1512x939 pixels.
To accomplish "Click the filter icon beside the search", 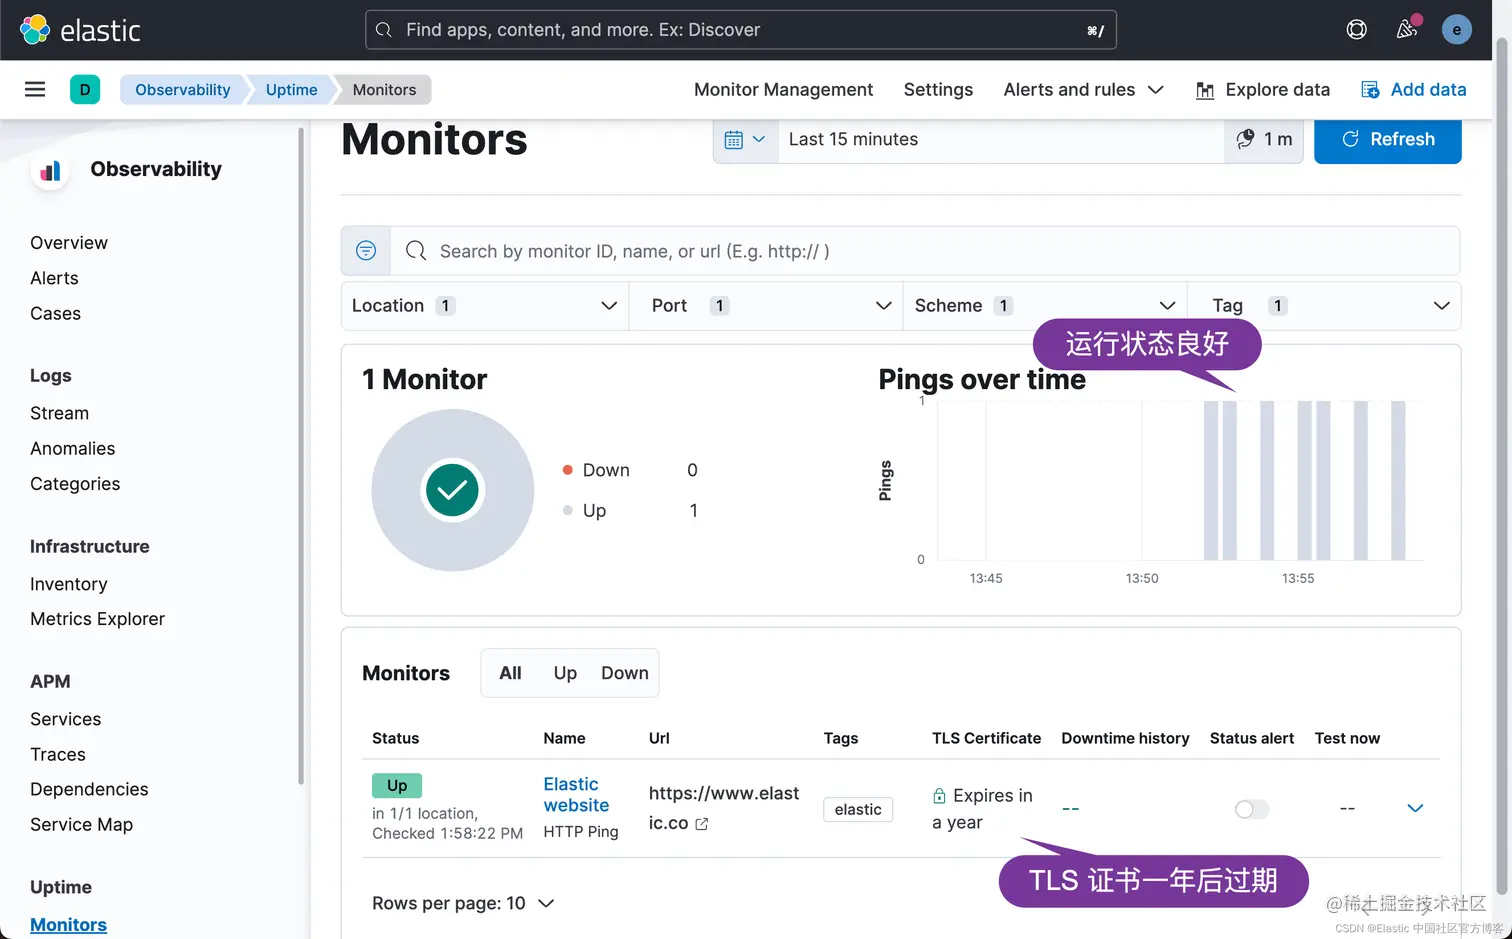I will tap(366, 251).
